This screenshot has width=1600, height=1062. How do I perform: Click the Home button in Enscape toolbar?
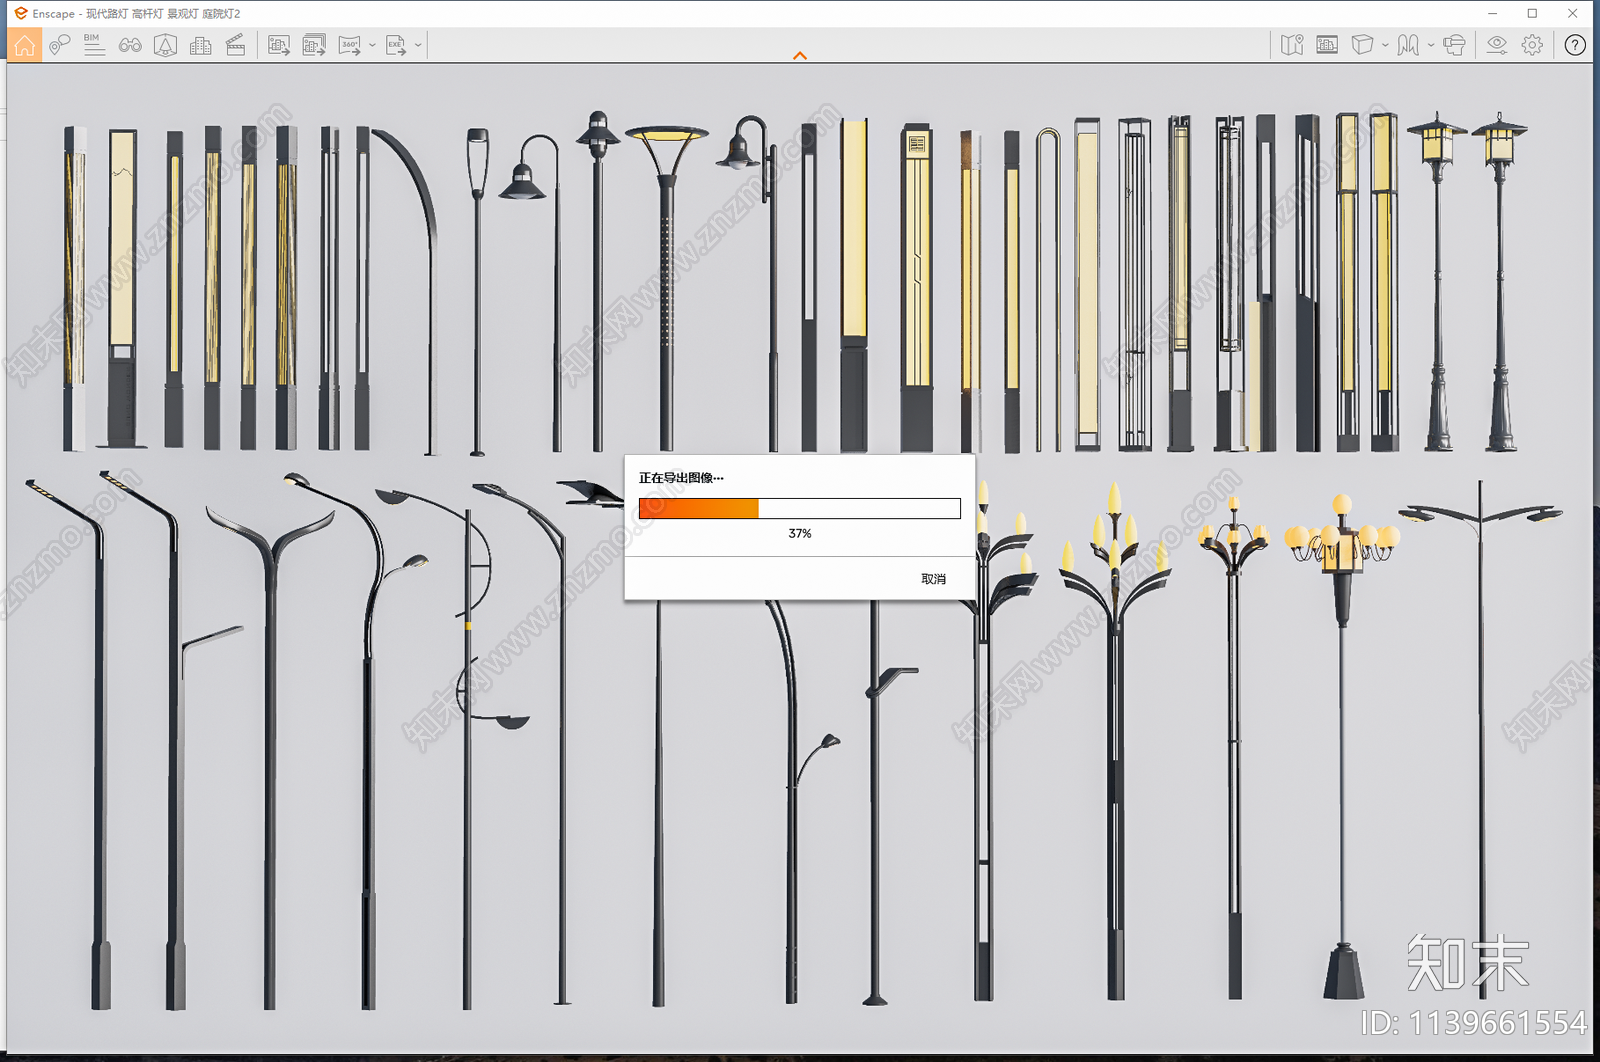[24, 45]
